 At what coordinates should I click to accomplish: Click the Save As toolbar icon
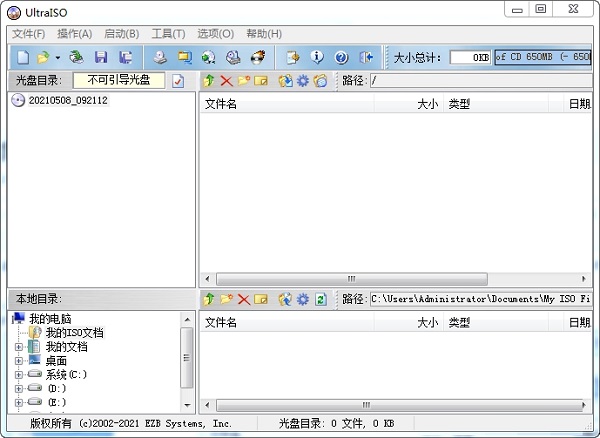125,58
